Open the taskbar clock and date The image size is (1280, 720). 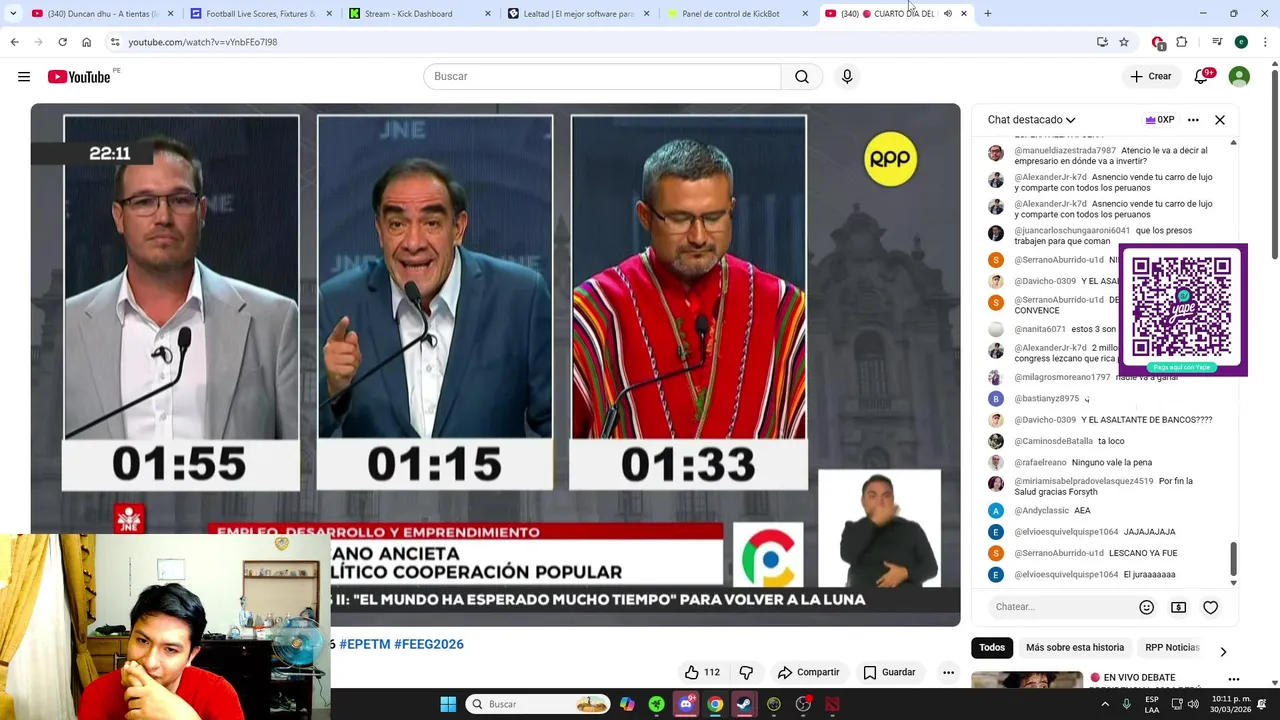coord(1231,704)
